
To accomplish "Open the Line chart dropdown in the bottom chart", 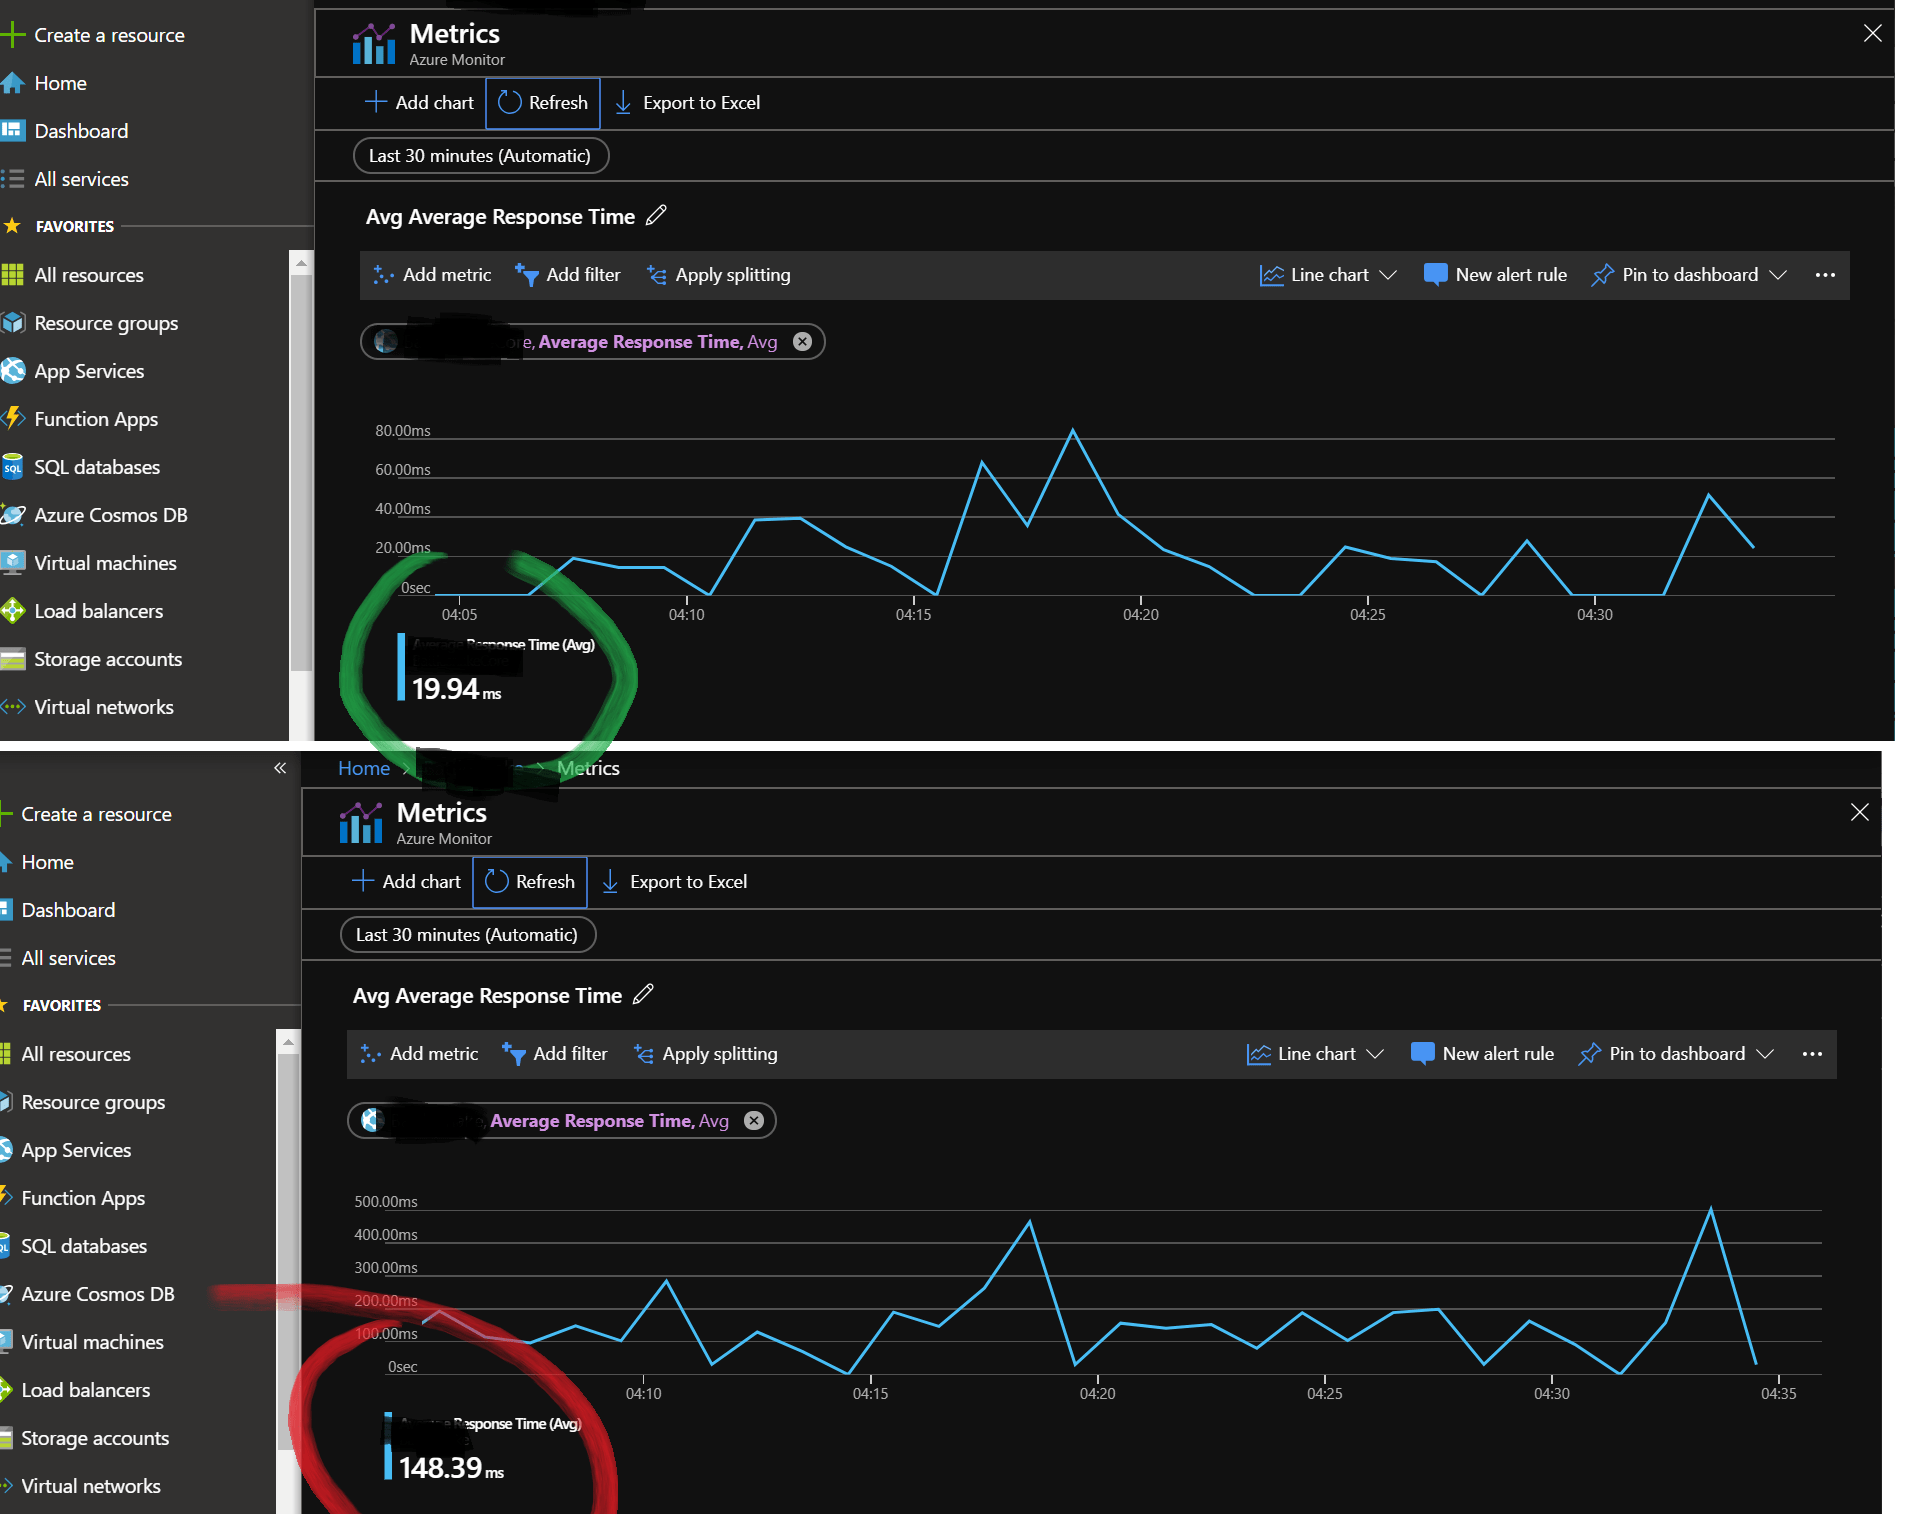I will point(1315,1054).
